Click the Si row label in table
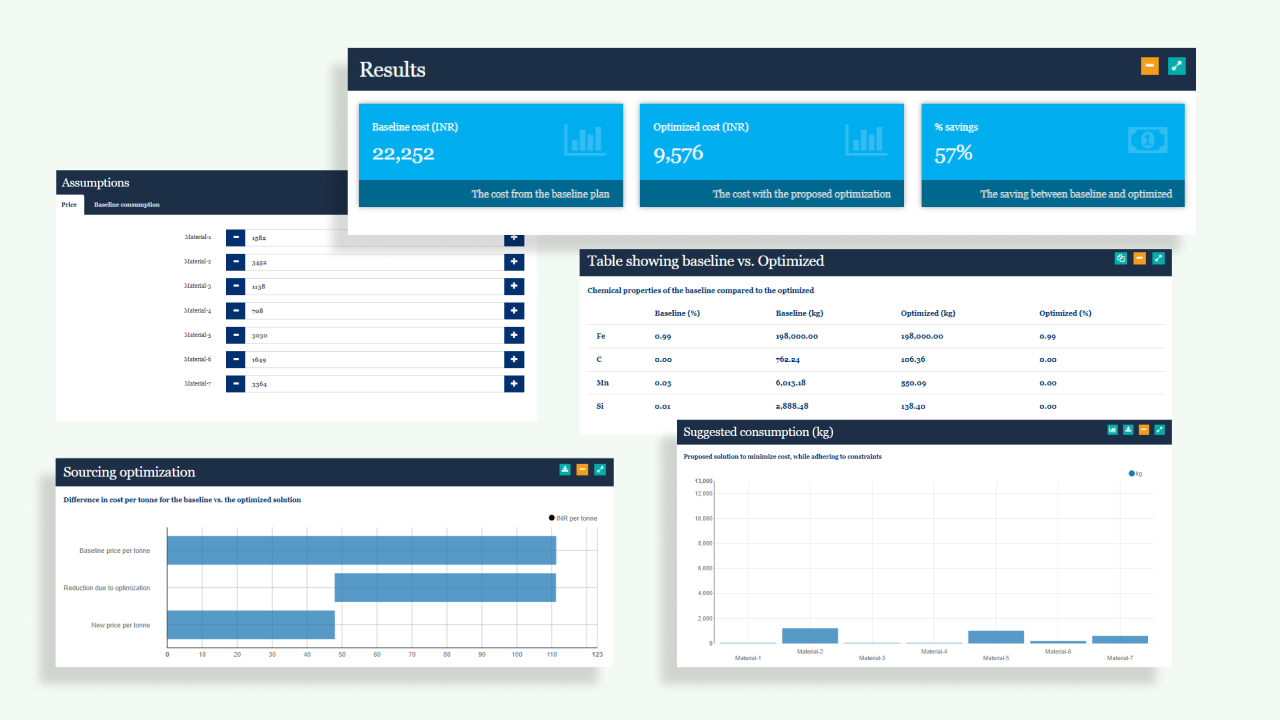1280x720 pixels. pyautogui.click(x=600, y=406)
